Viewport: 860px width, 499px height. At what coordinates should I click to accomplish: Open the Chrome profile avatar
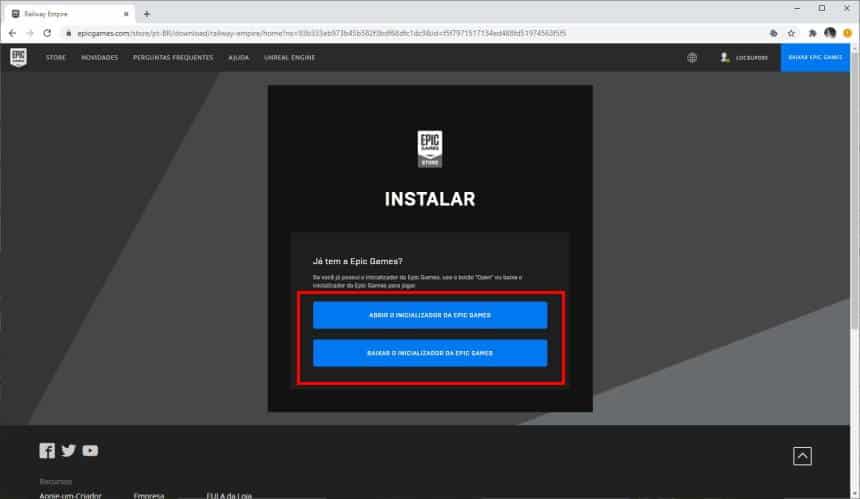[x=830, y=33]
